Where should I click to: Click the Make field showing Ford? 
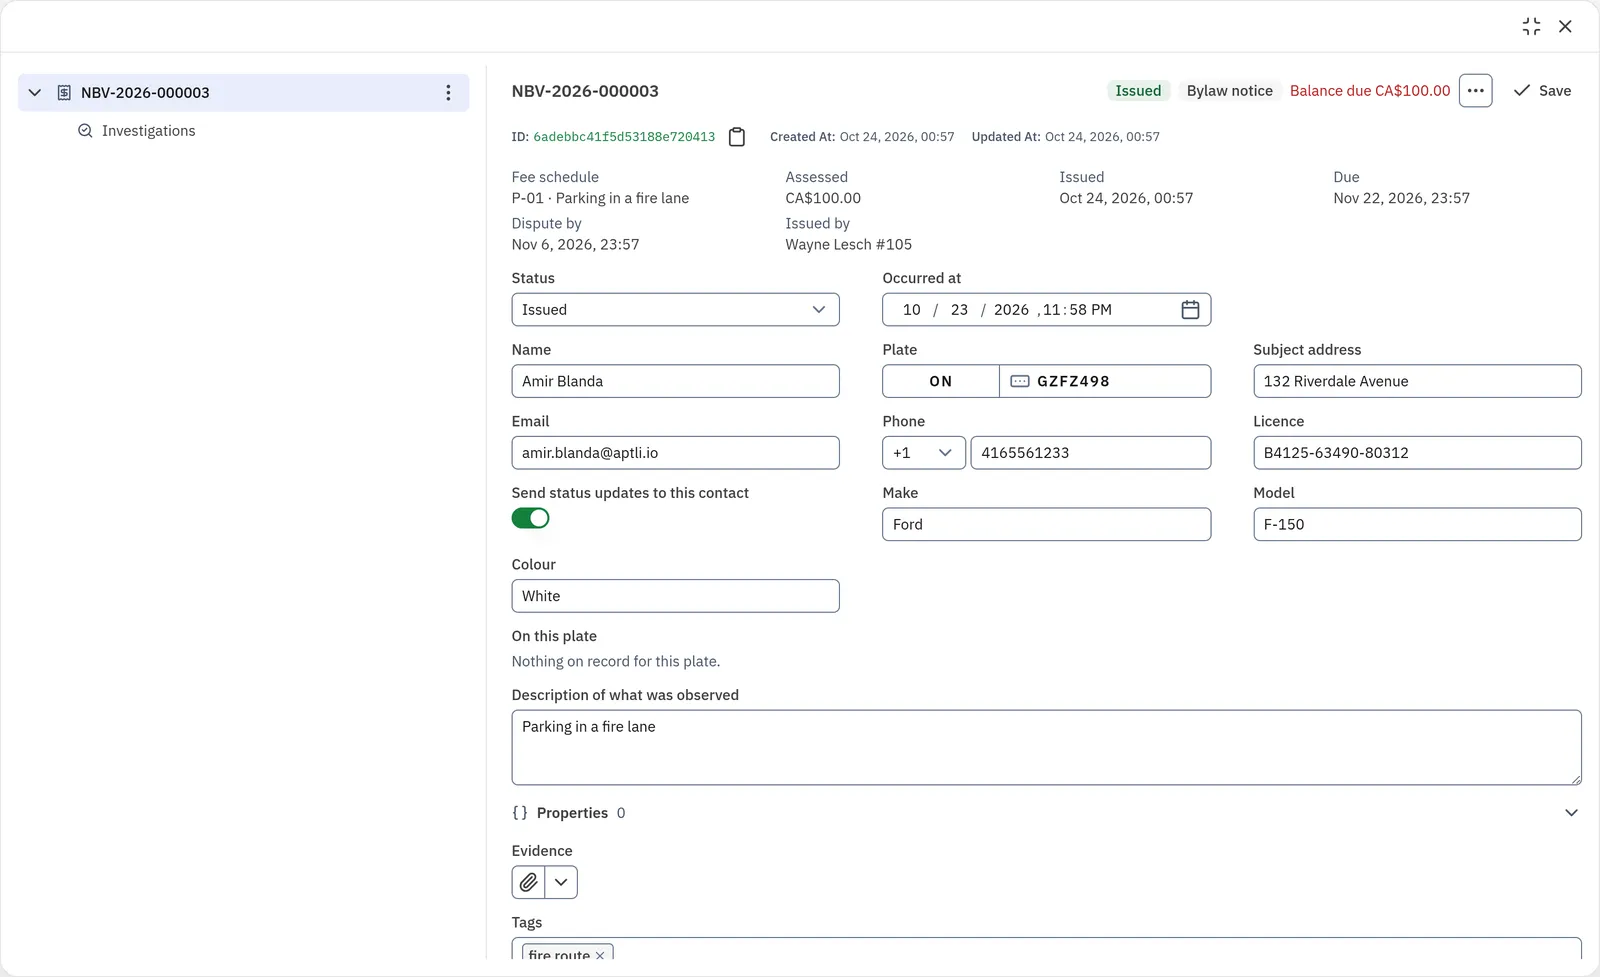(1046, 524)
